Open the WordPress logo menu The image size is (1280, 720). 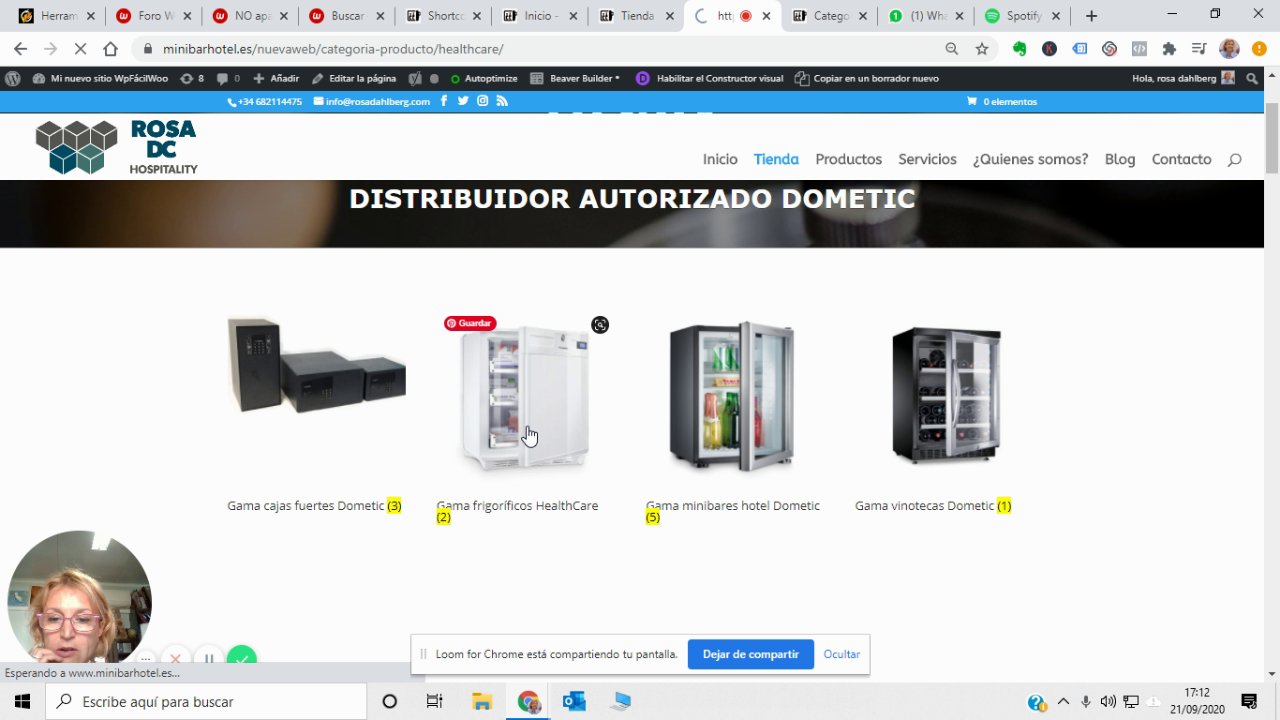pyautogui.click(x=13, y=78)
